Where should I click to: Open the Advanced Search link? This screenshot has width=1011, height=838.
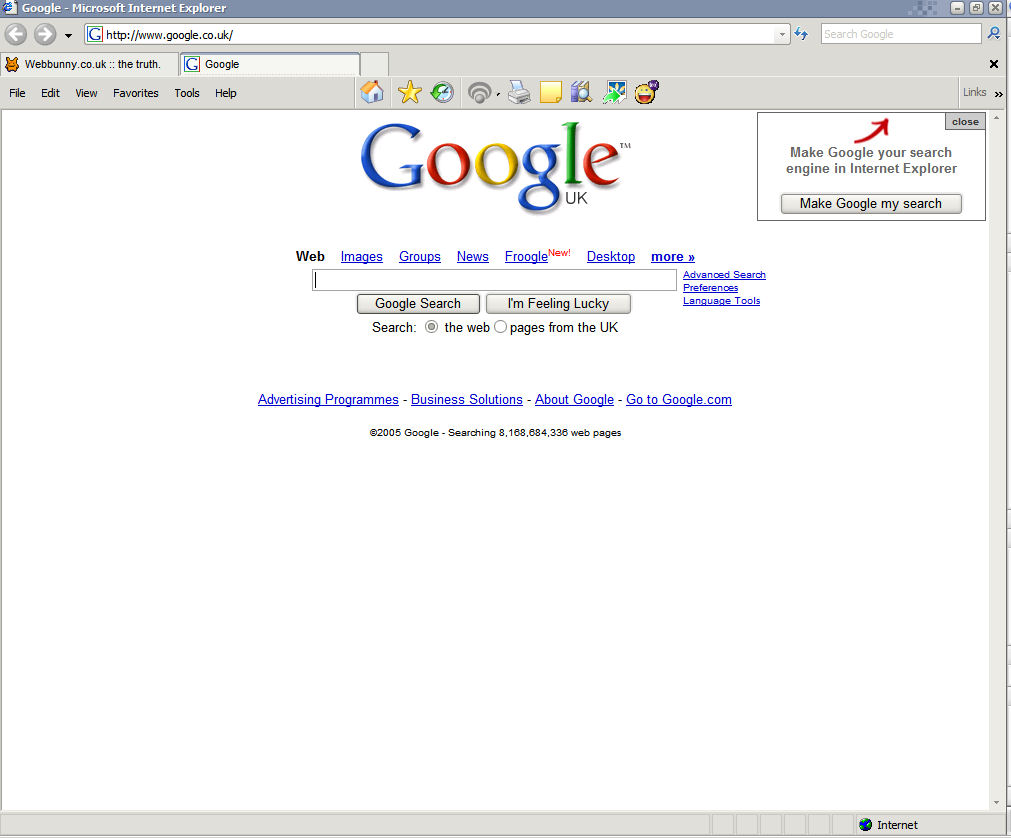[724, 275]
